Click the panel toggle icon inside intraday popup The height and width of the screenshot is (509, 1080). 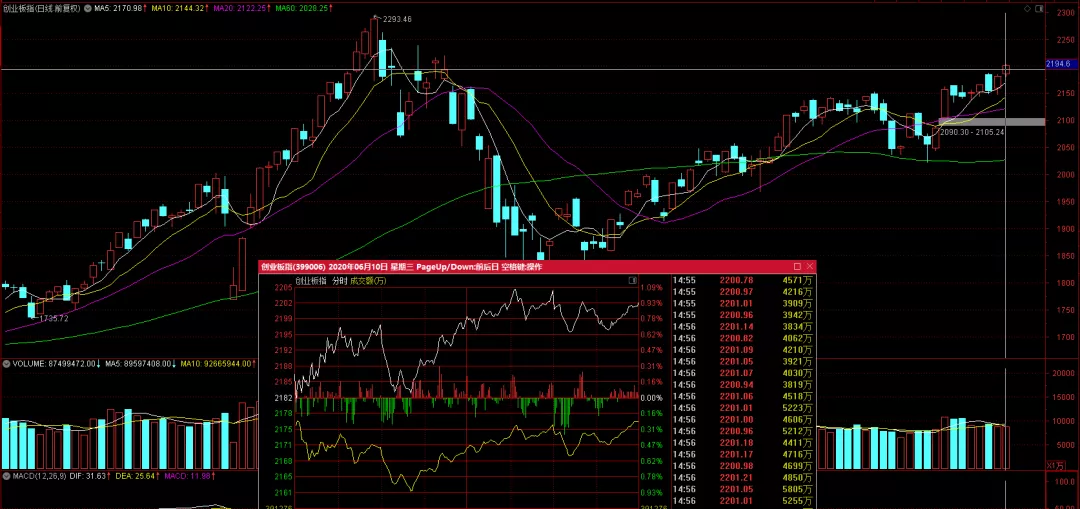click(632, 281)
